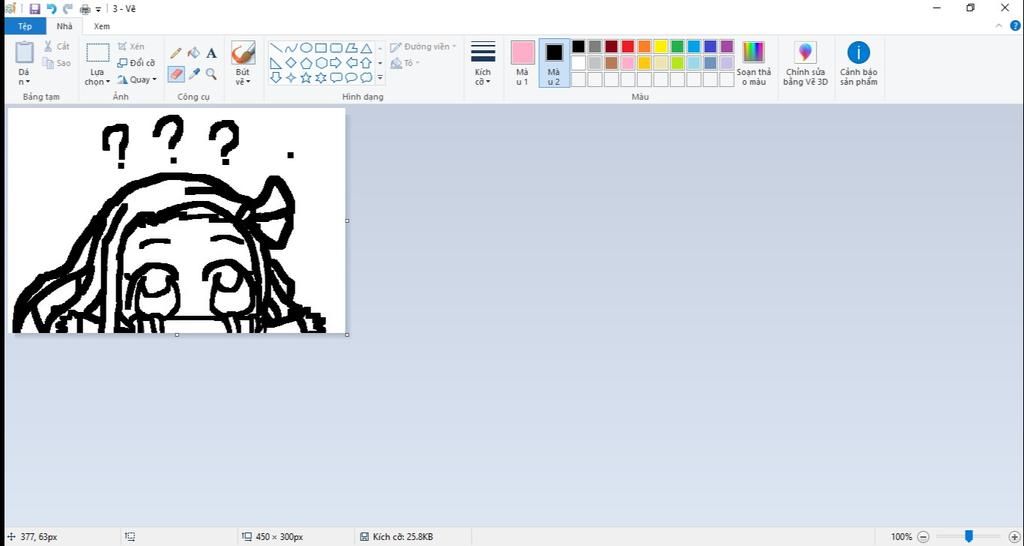Click the Đổi cỡ resize button
The width and height of the screenshot is (1024, 546).
click(136, 63)
